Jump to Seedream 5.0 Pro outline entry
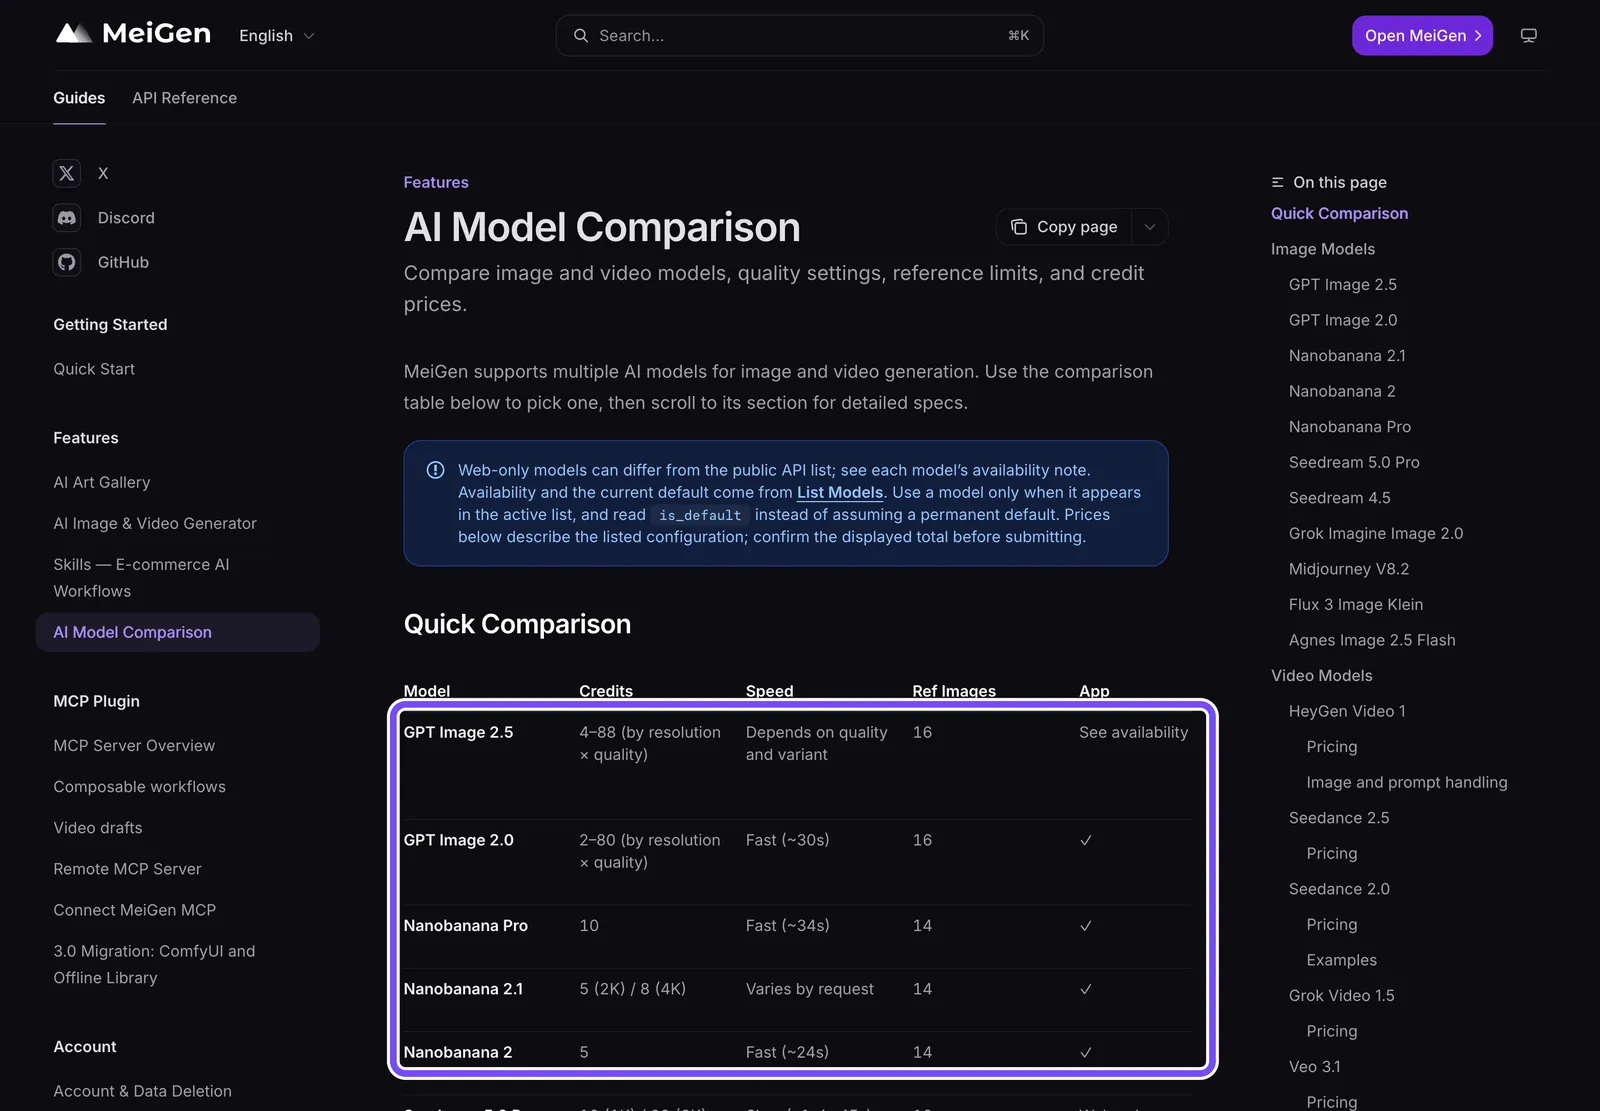The image size is (1600, 1111). pyautogui.click(x=1354, y=462)
